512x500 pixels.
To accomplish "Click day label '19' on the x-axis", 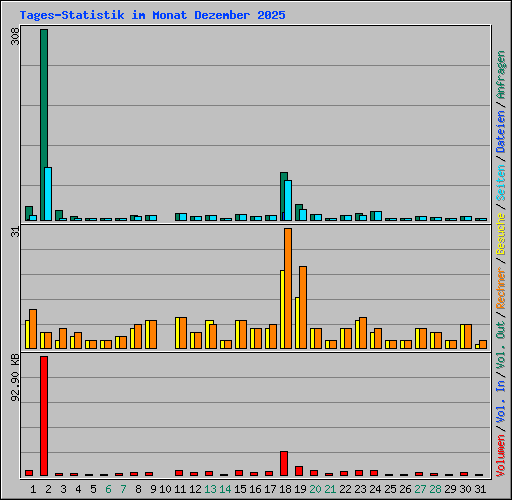I will coord(300,489).
